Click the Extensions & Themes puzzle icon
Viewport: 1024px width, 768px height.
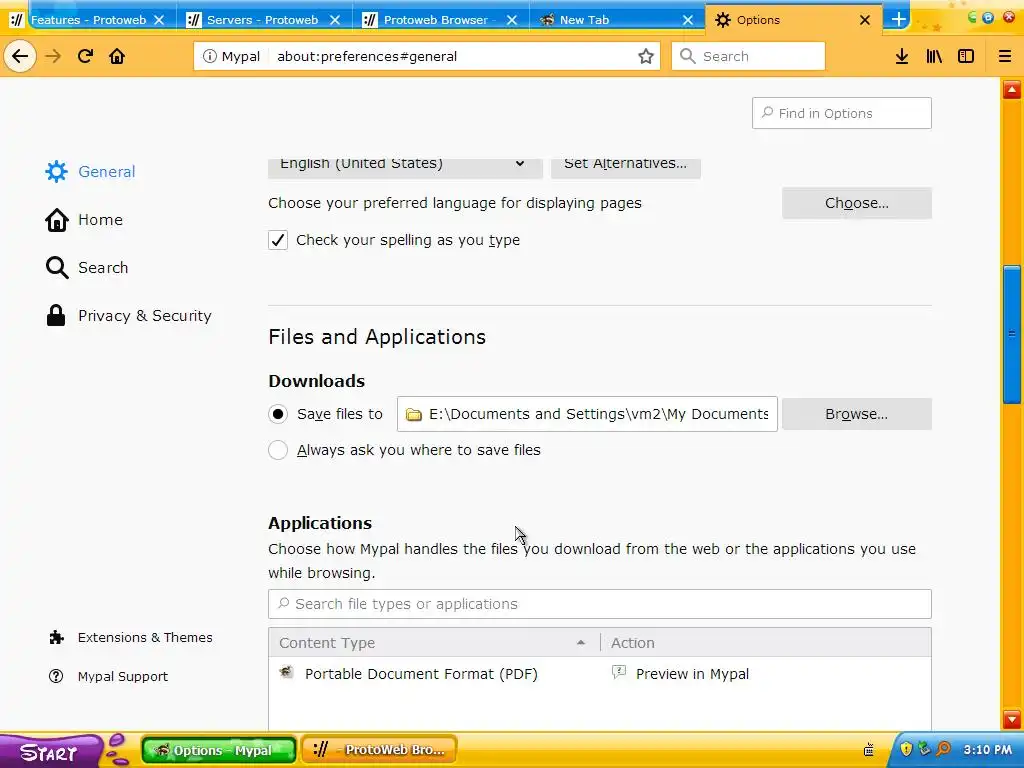[56, 637]
